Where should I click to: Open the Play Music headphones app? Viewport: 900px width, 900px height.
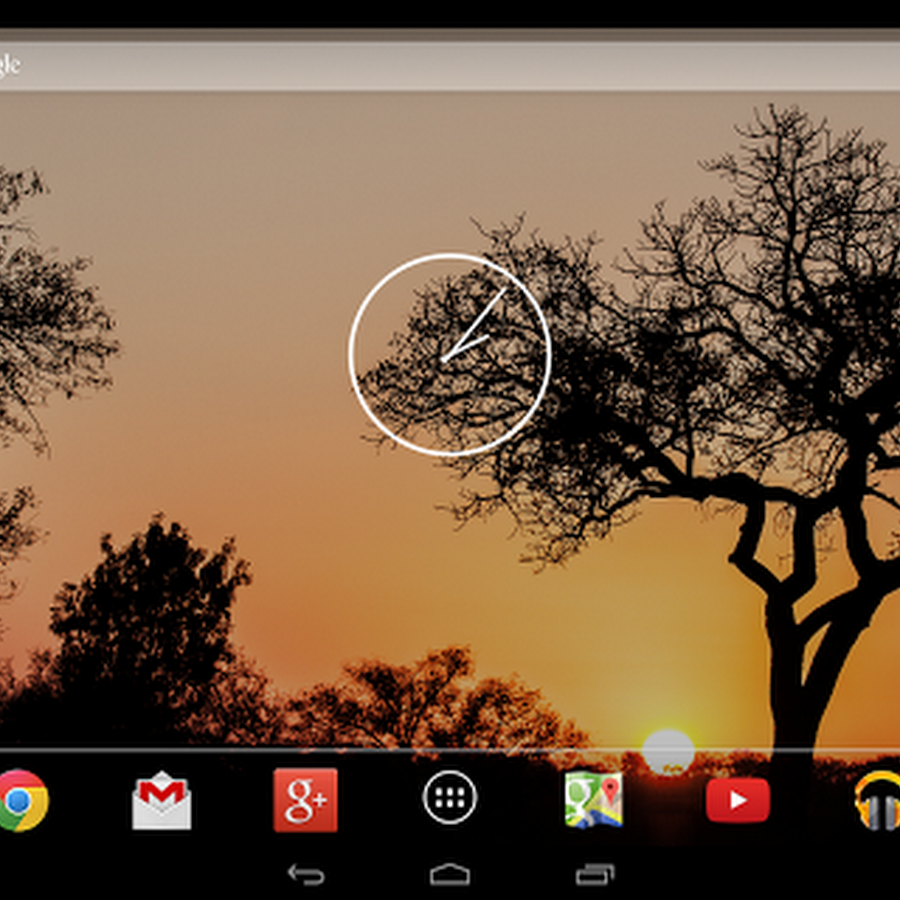878,800
